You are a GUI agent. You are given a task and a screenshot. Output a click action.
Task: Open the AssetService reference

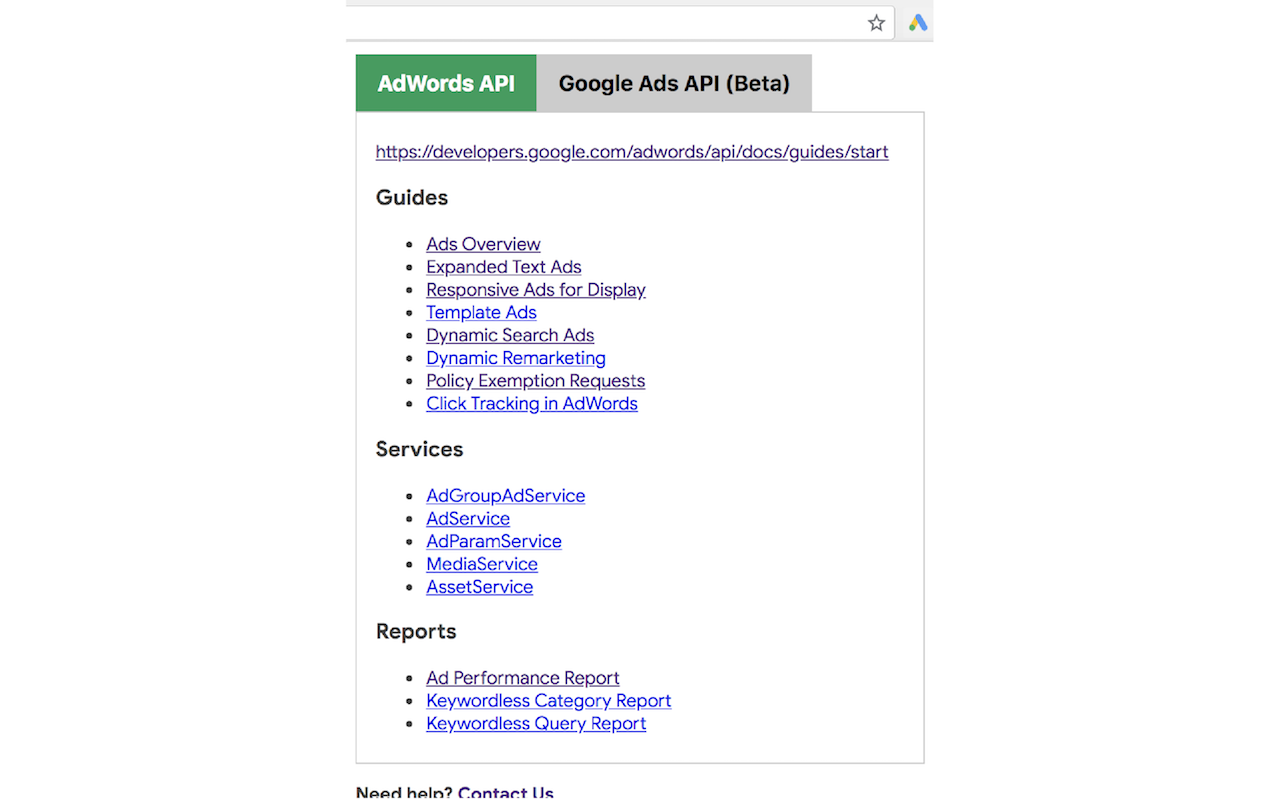point(479,587)
